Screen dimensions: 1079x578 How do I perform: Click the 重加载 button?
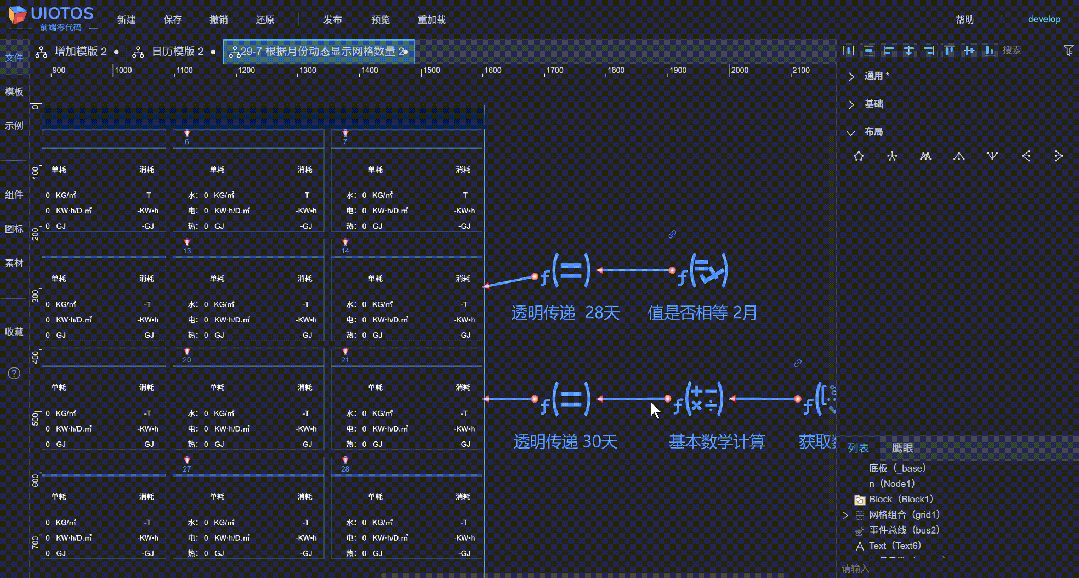431,20
